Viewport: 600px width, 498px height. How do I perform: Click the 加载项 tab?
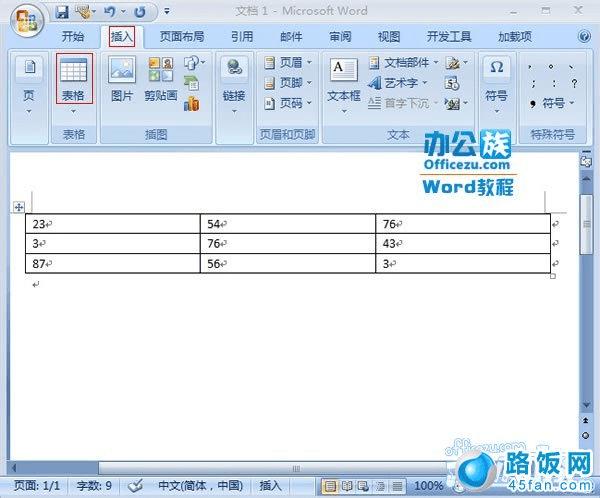click(515, 37)
